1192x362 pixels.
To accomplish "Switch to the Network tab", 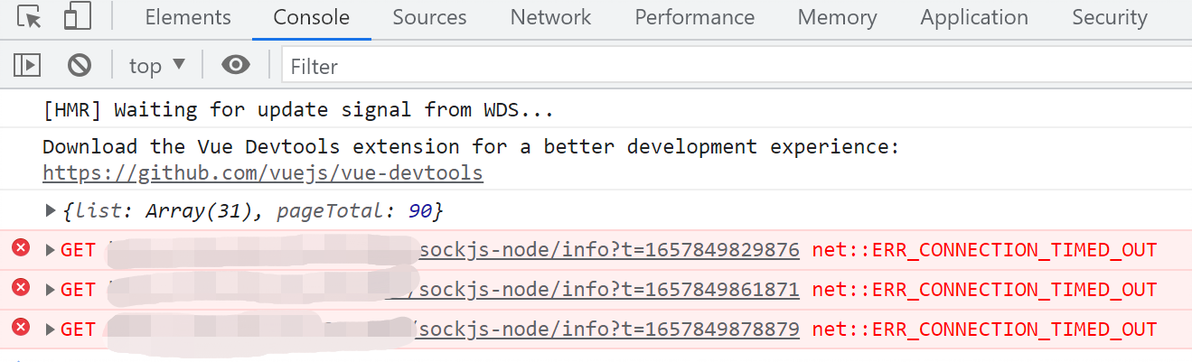I will pyautogui.click(x=550, y=17).
